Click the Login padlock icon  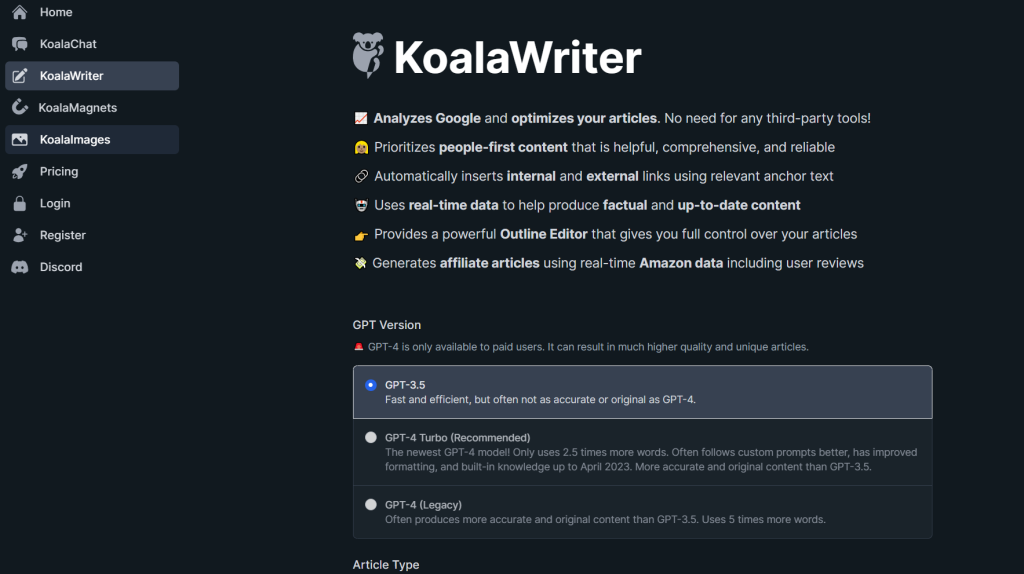(x=20, y=203)
